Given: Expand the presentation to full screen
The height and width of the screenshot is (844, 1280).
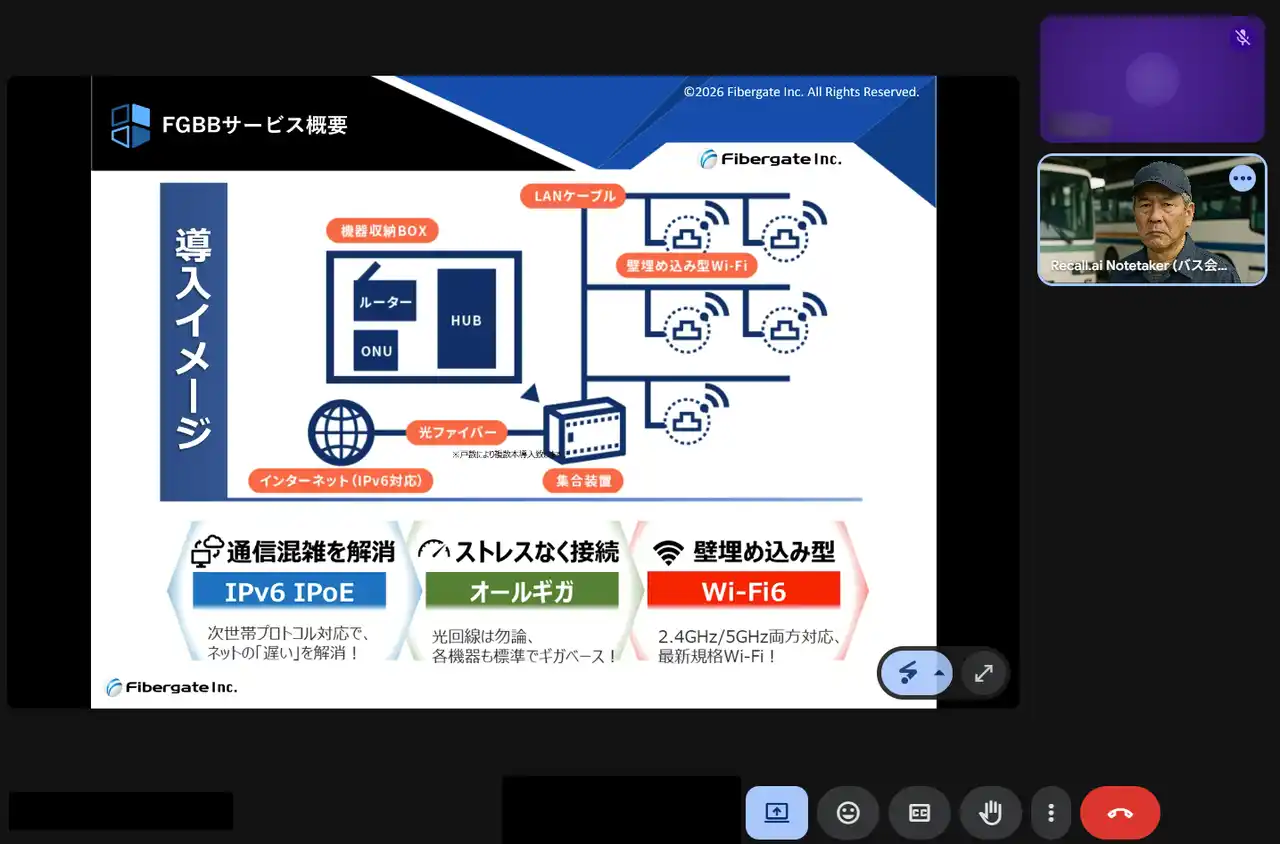Looking at the screenshot, I should pyautogui.click(x=984, y=673).
